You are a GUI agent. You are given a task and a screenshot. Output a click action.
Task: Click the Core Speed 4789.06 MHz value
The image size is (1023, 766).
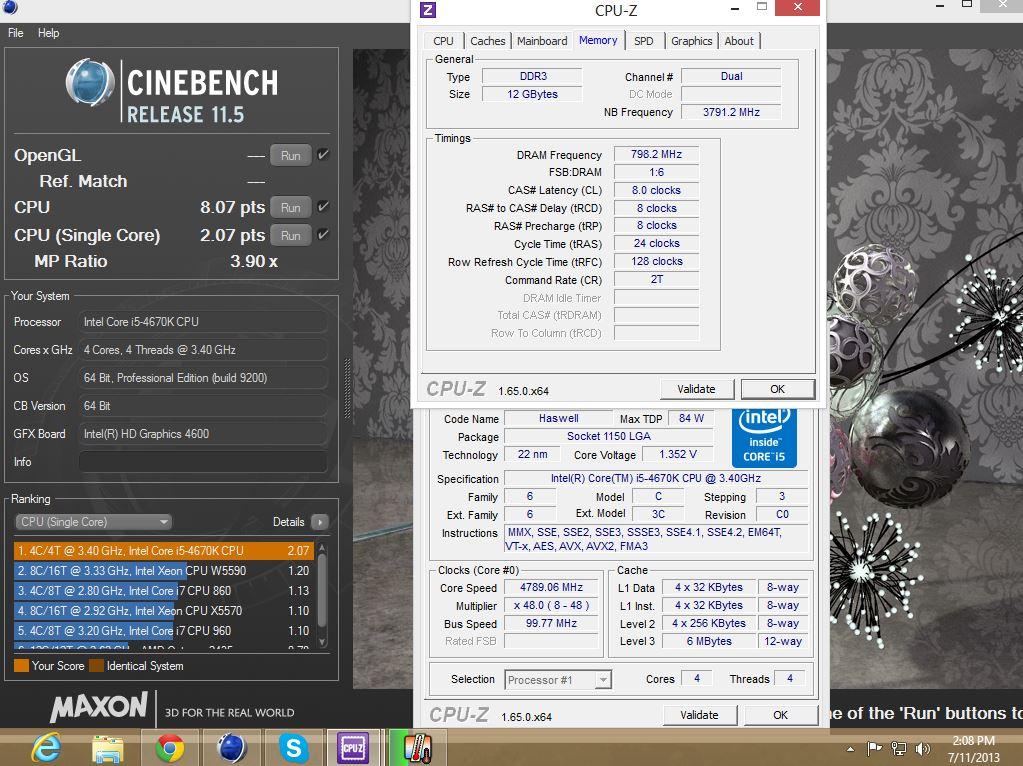tap(551, 588)
